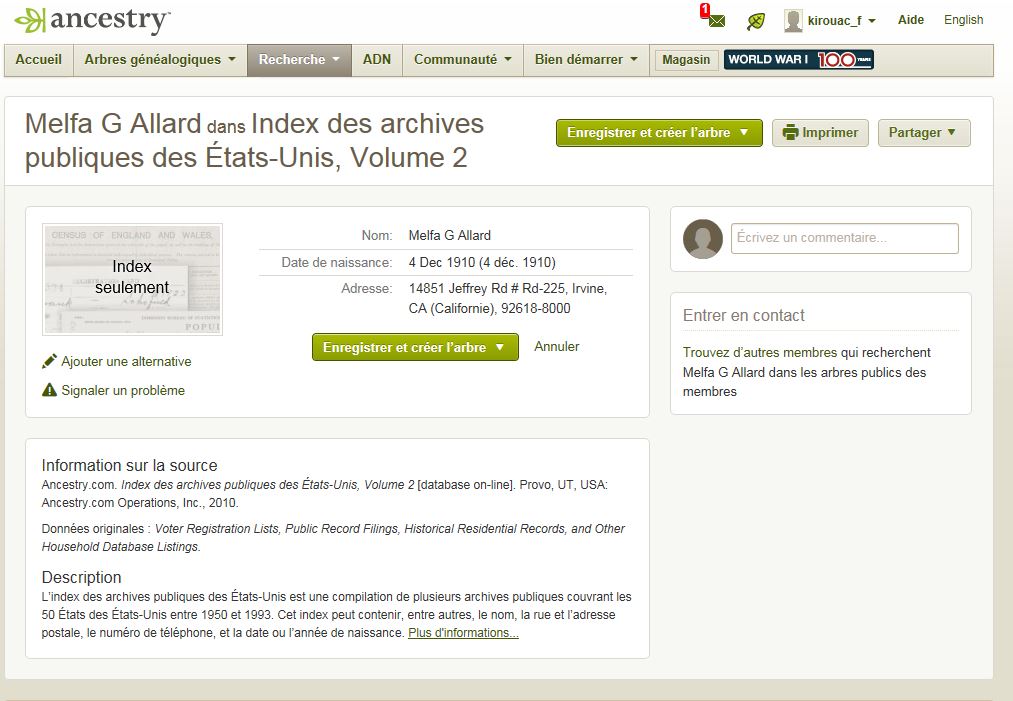Click the Index seulement record thumbnail
This screenshot has height=701, width=1013.
pyautogui.click(x=132, y=279)
